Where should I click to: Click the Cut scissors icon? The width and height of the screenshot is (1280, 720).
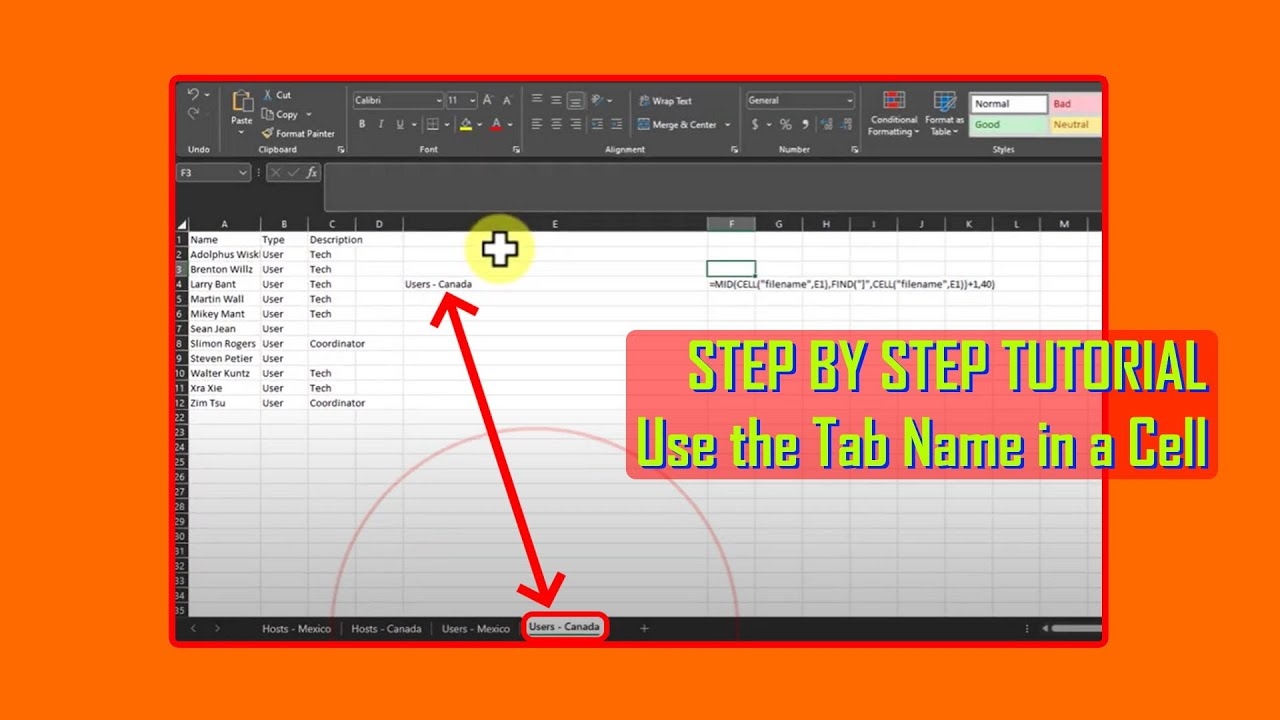[268, 95]
